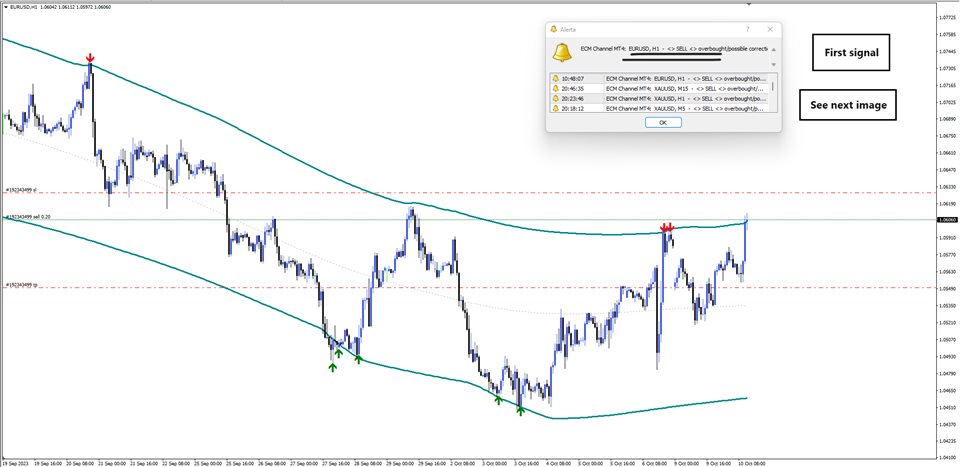Click the up arrow beside the alert message
The image size is (960, 467).
(771, 47)
